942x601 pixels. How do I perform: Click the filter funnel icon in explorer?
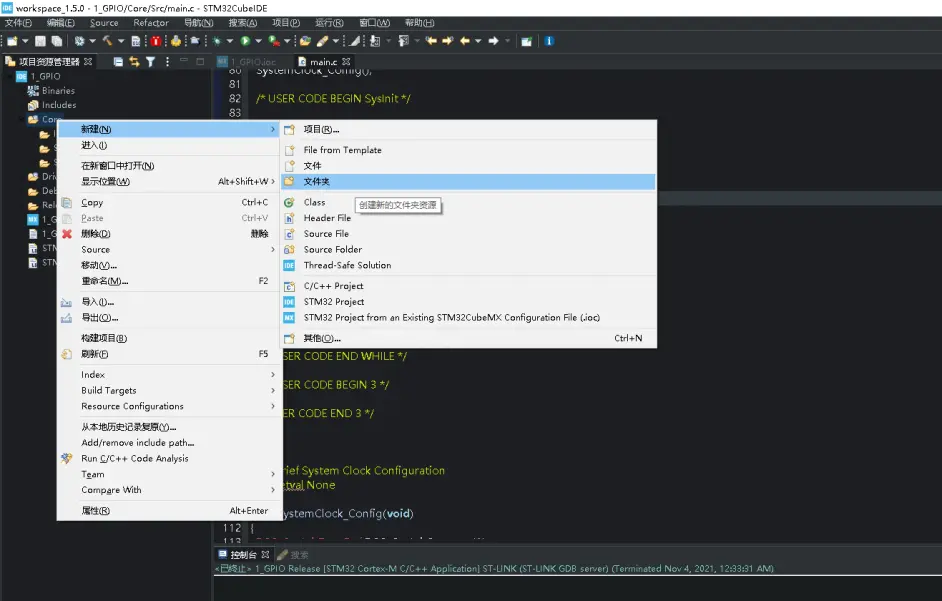pyautogui.click(x=151, y=61)
